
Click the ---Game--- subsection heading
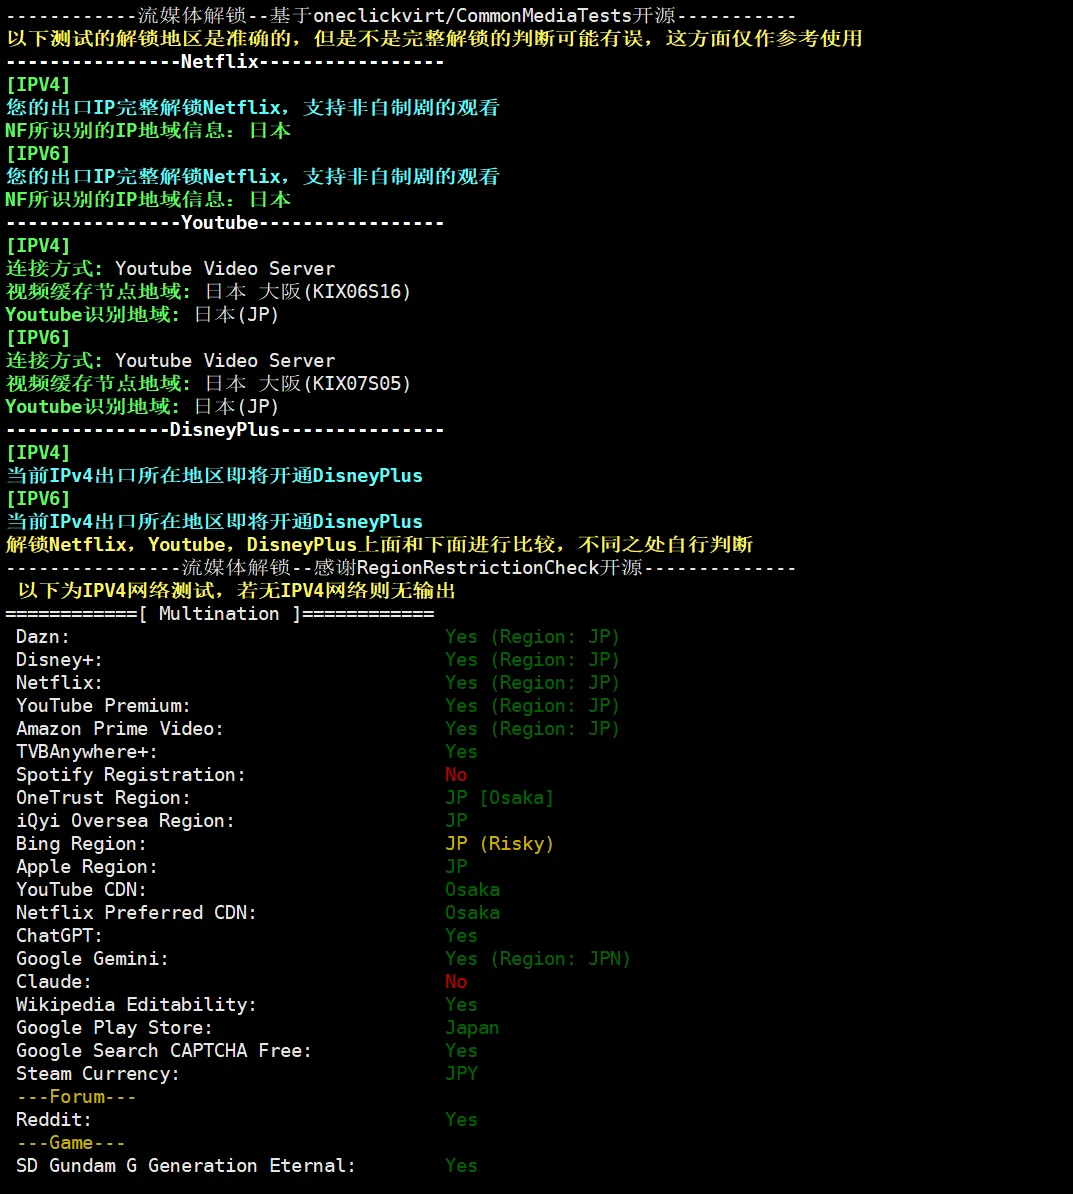click(71, 1143)
